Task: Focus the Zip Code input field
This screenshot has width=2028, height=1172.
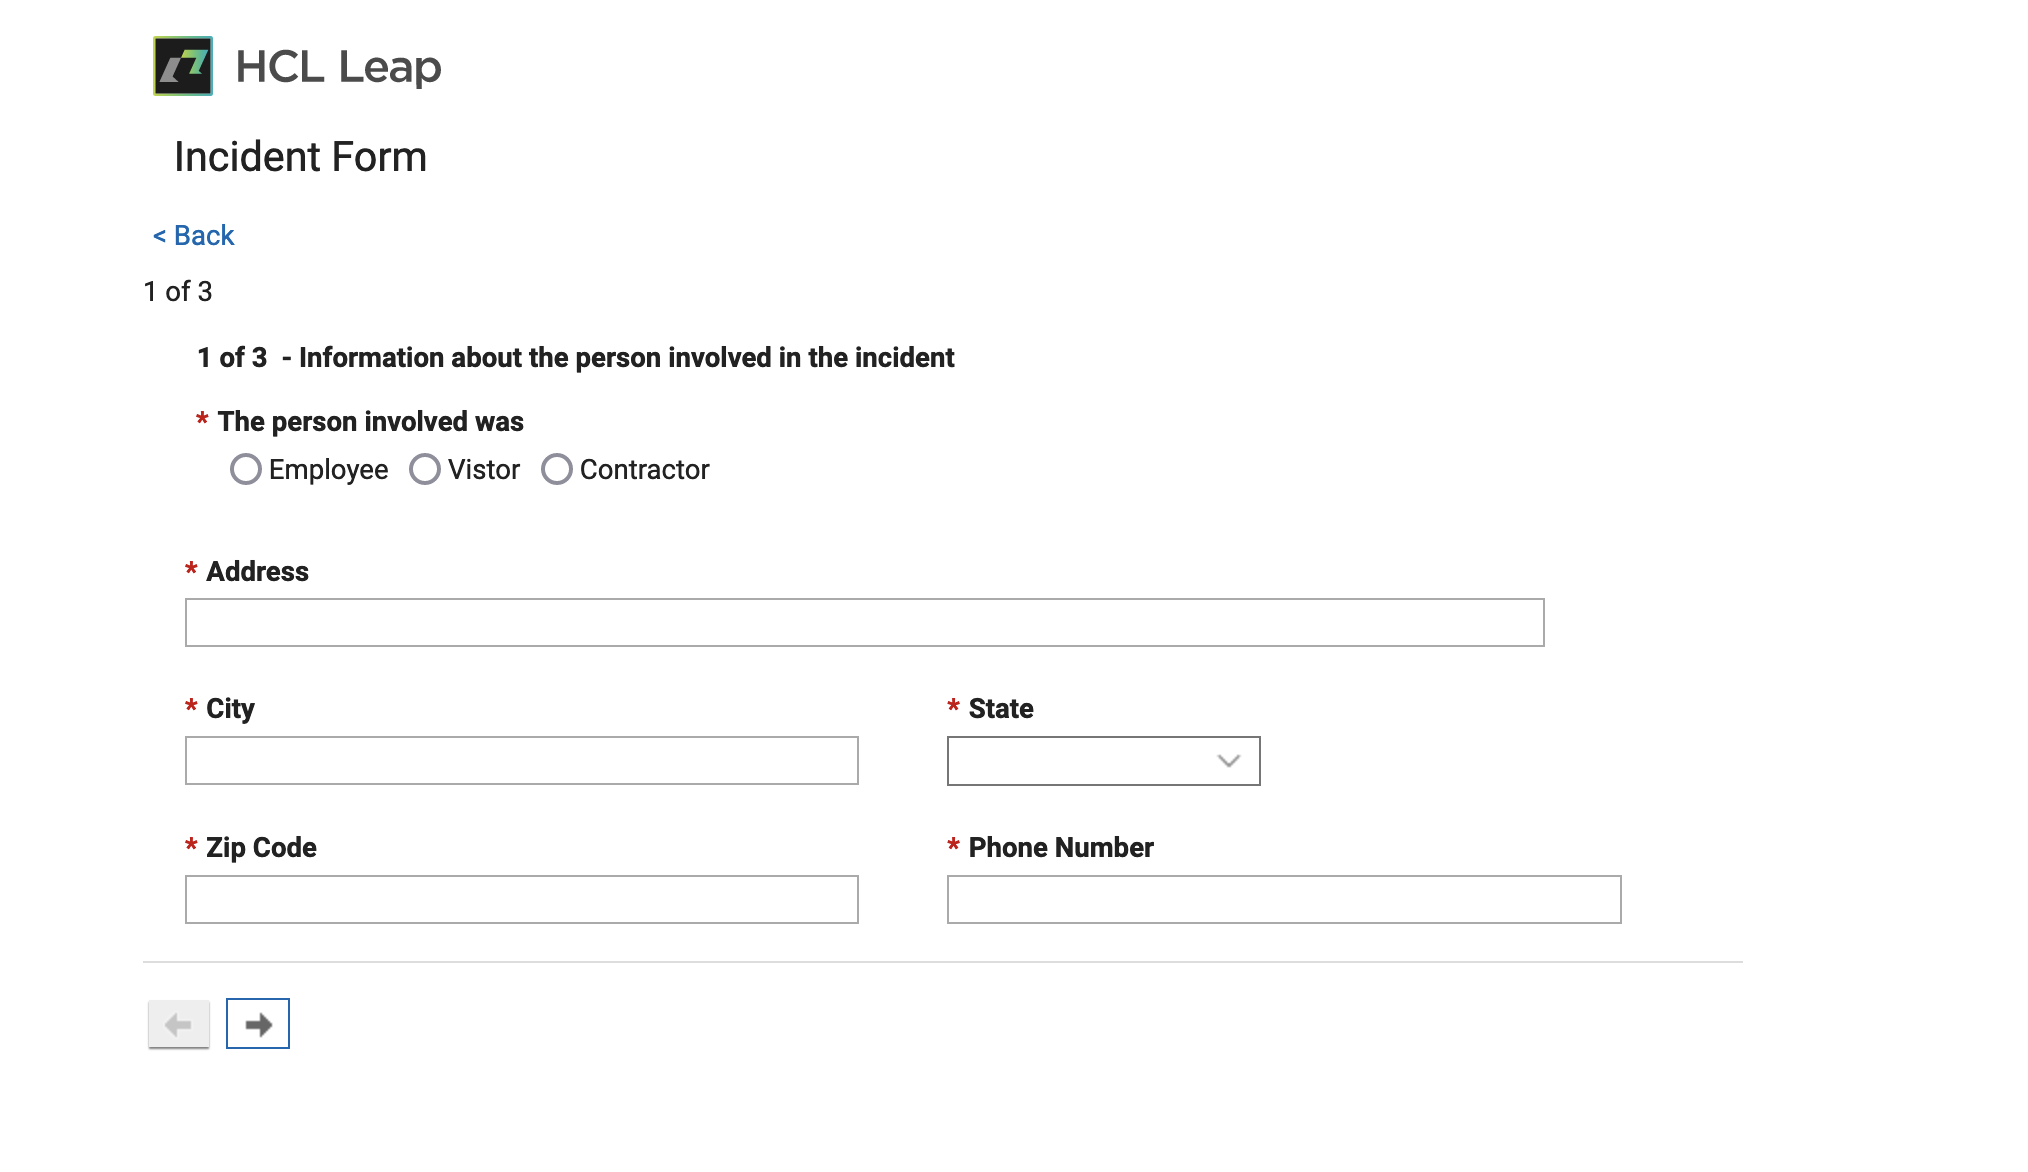Action: [x=522, y=899]
